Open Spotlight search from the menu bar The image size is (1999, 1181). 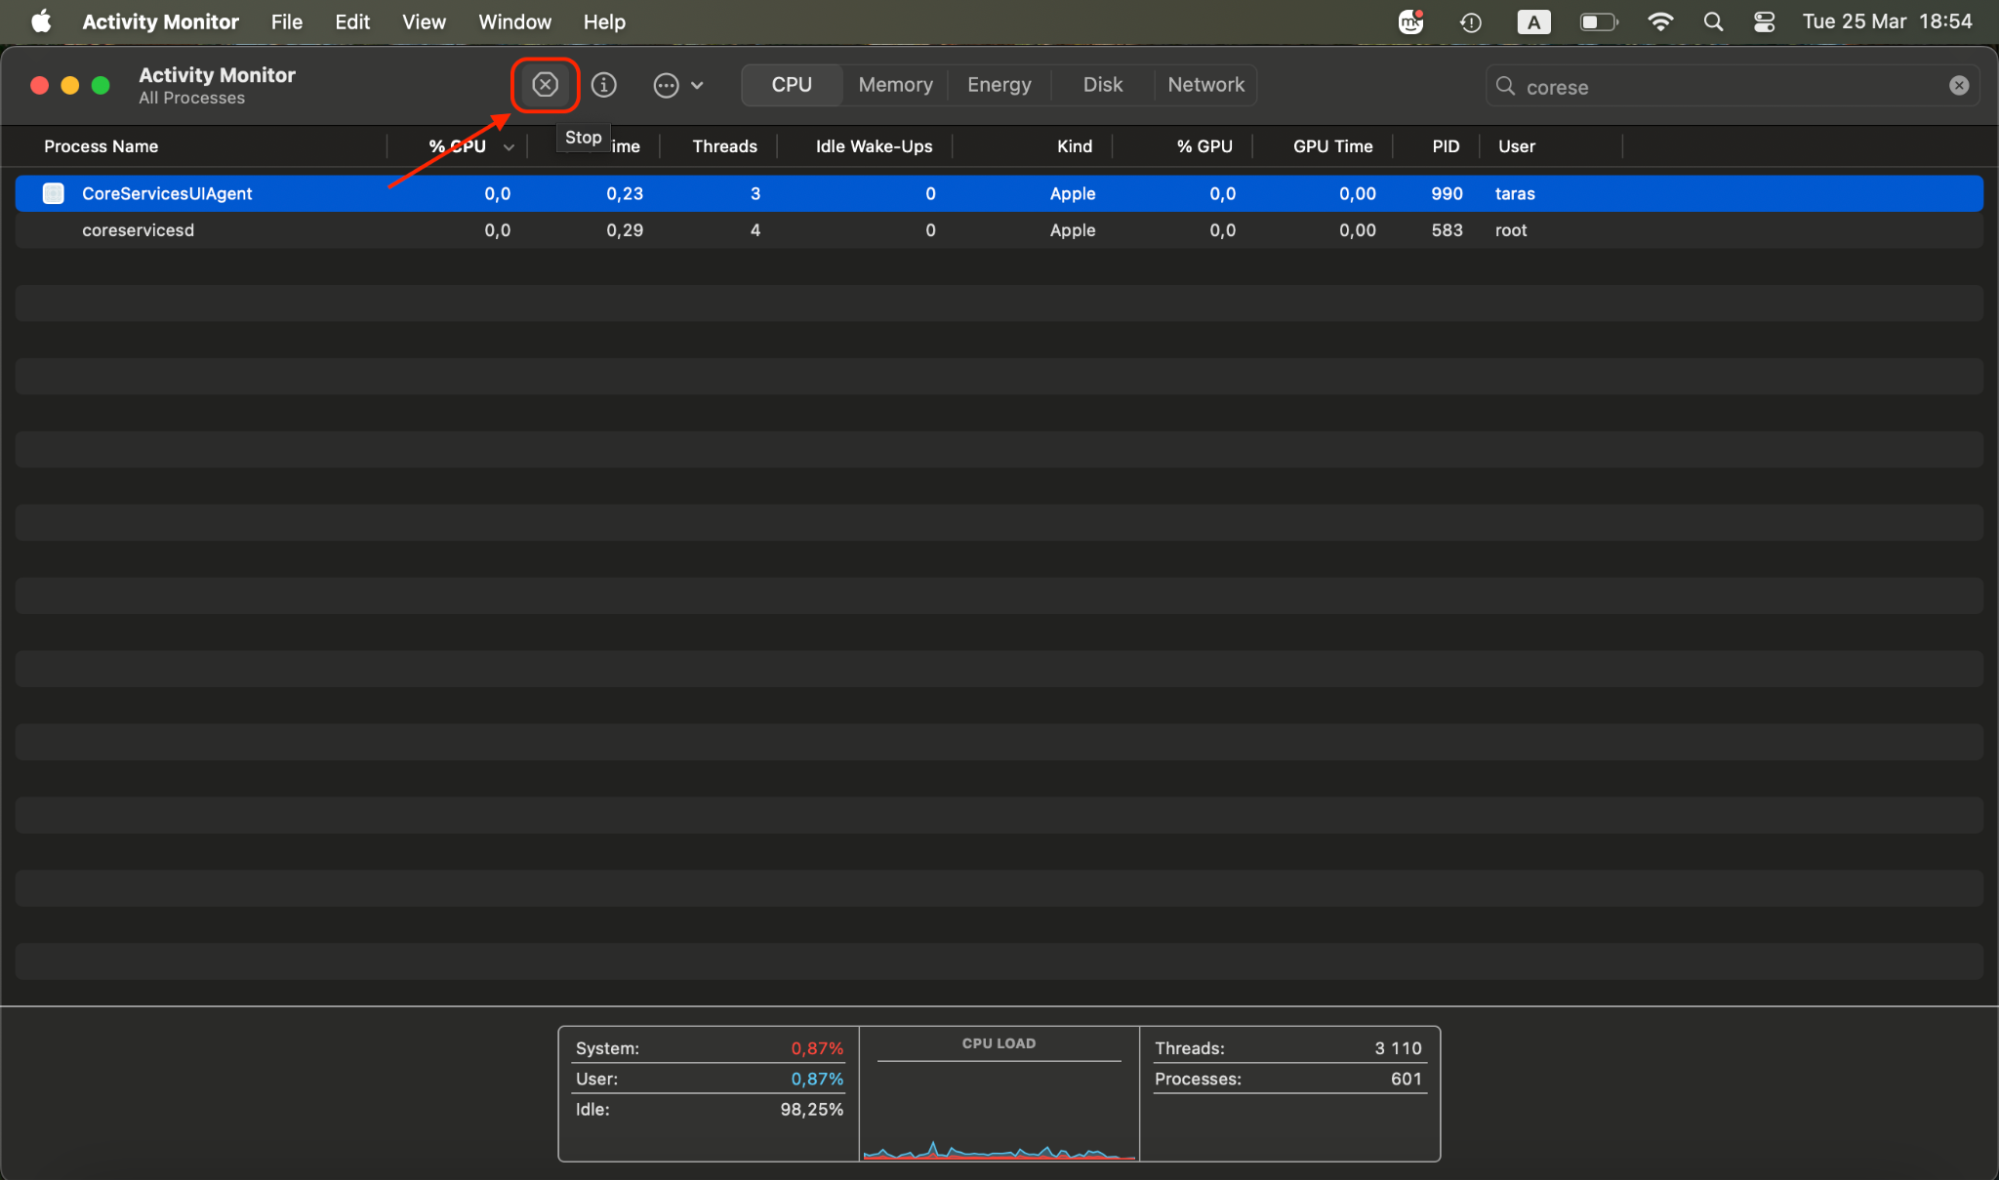tap(1713, 21)
